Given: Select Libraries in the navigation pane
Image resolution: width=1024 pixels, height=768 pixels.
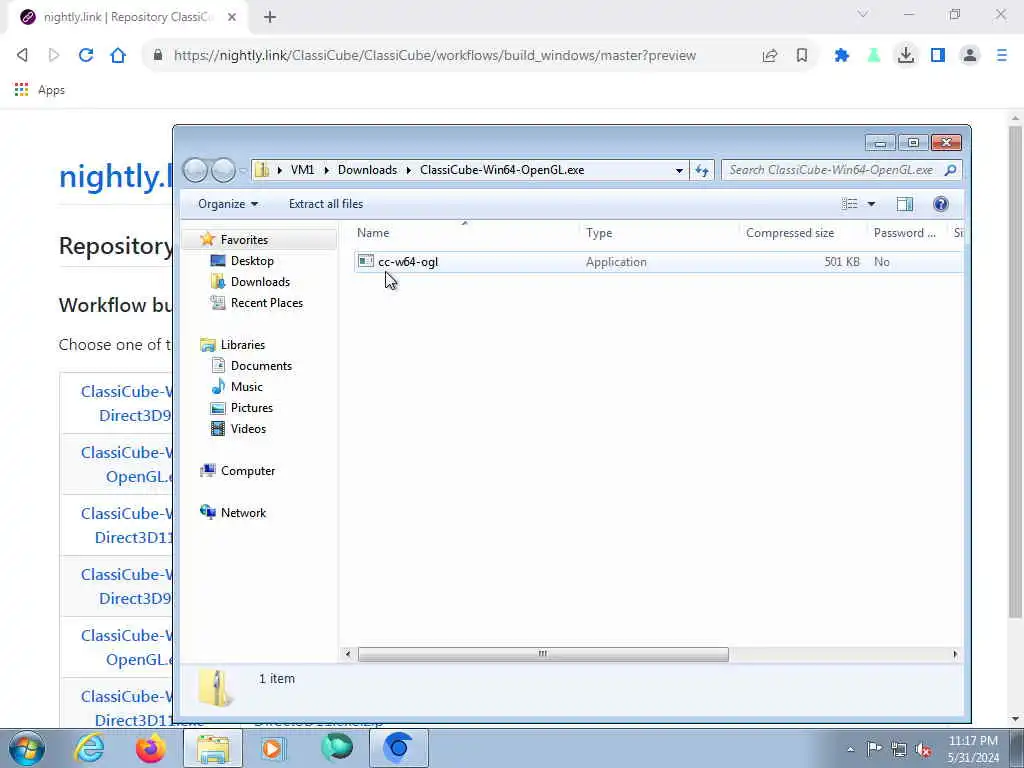Looking at the screenshot, I should pos(242,345).
